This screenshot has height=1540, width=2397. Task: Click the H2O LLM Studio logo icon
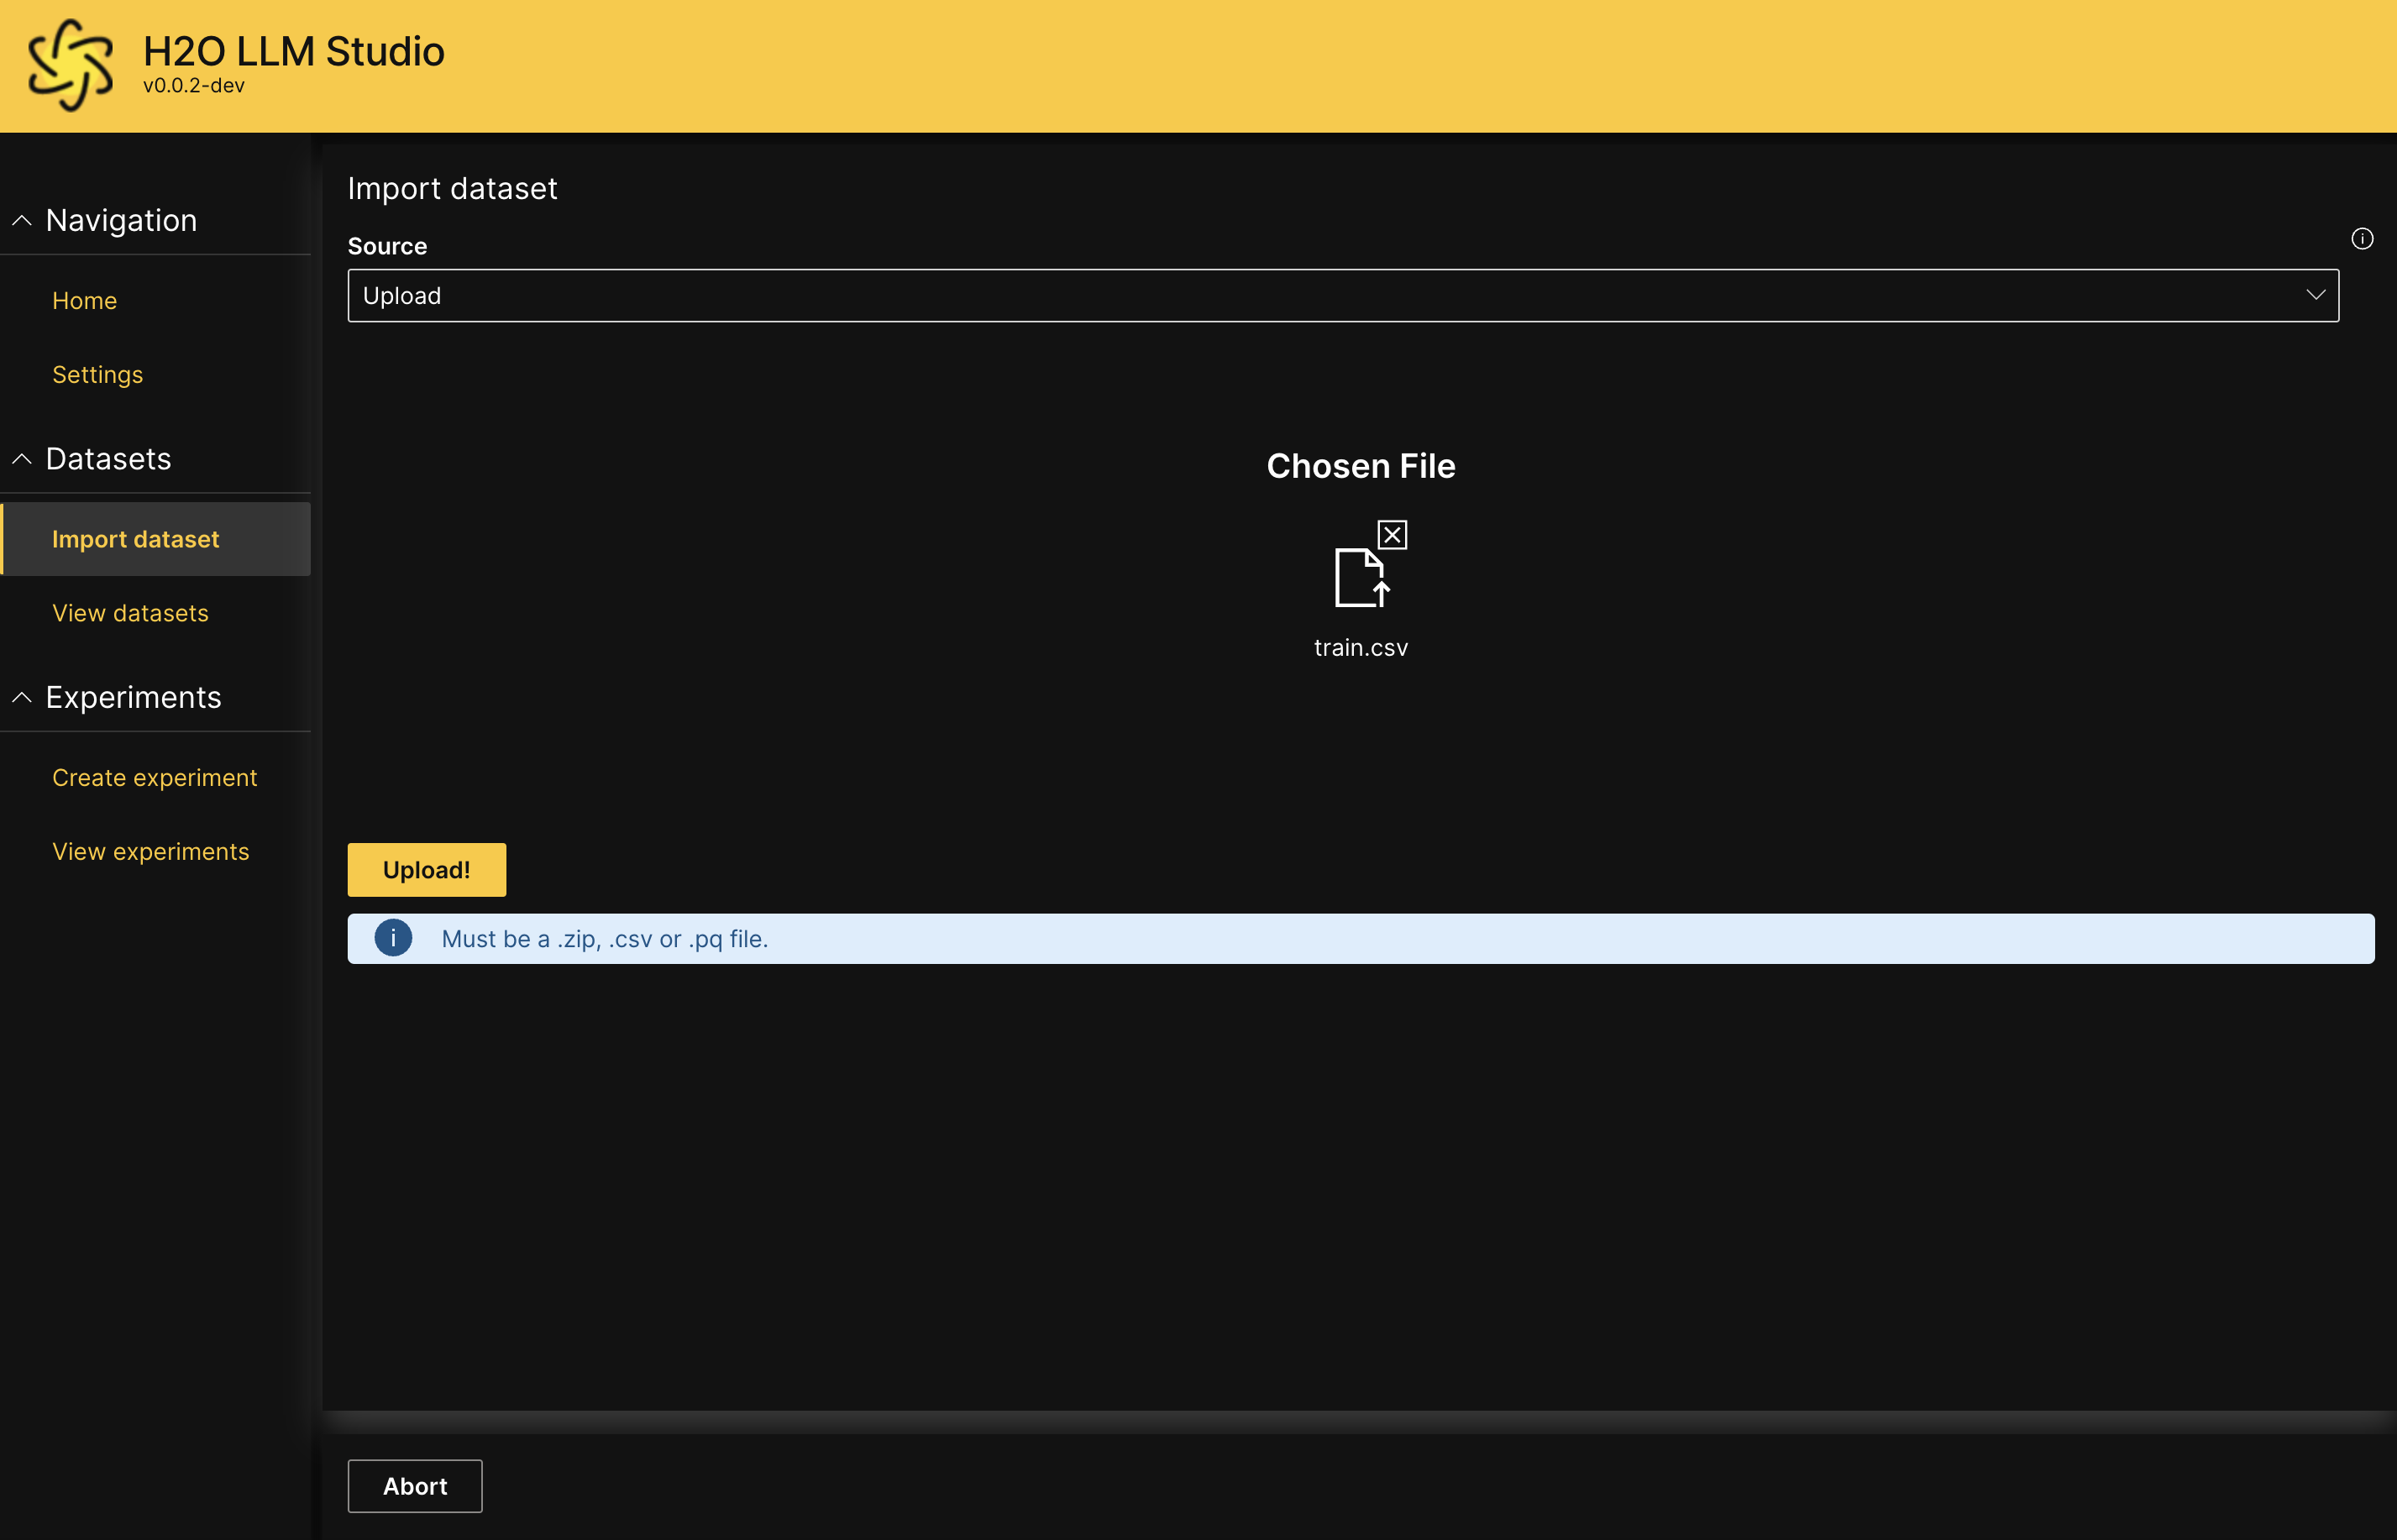click(70, 65)
